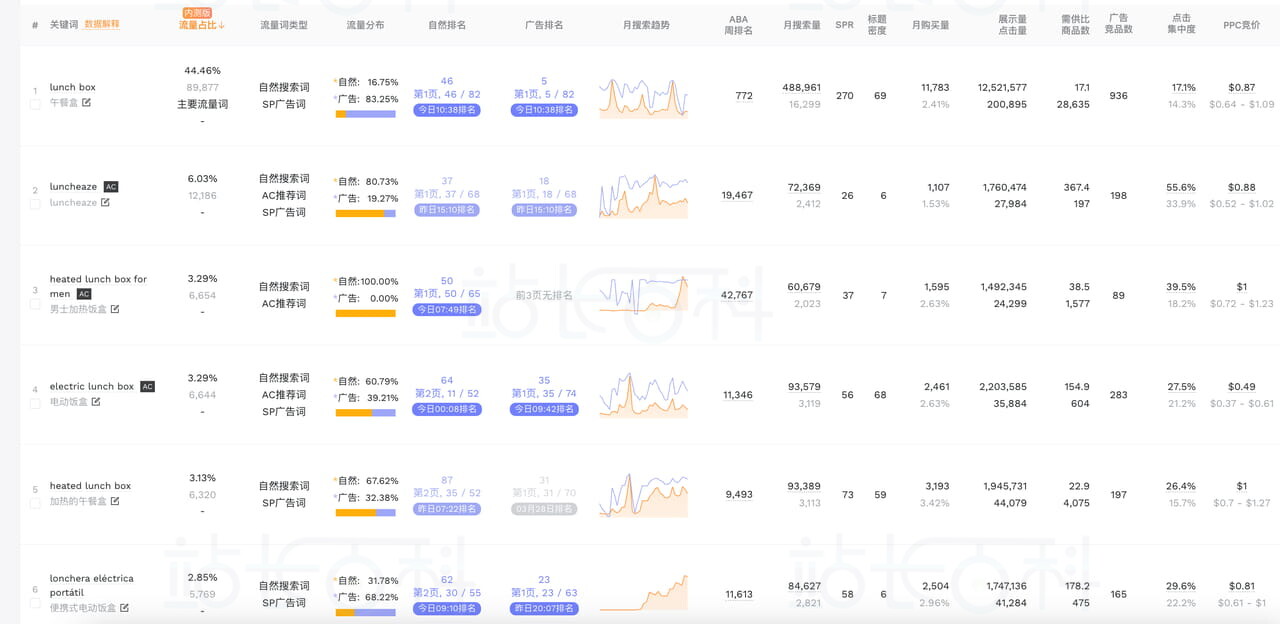Tick the checkbox for luncheaze row

click(35, 204)
